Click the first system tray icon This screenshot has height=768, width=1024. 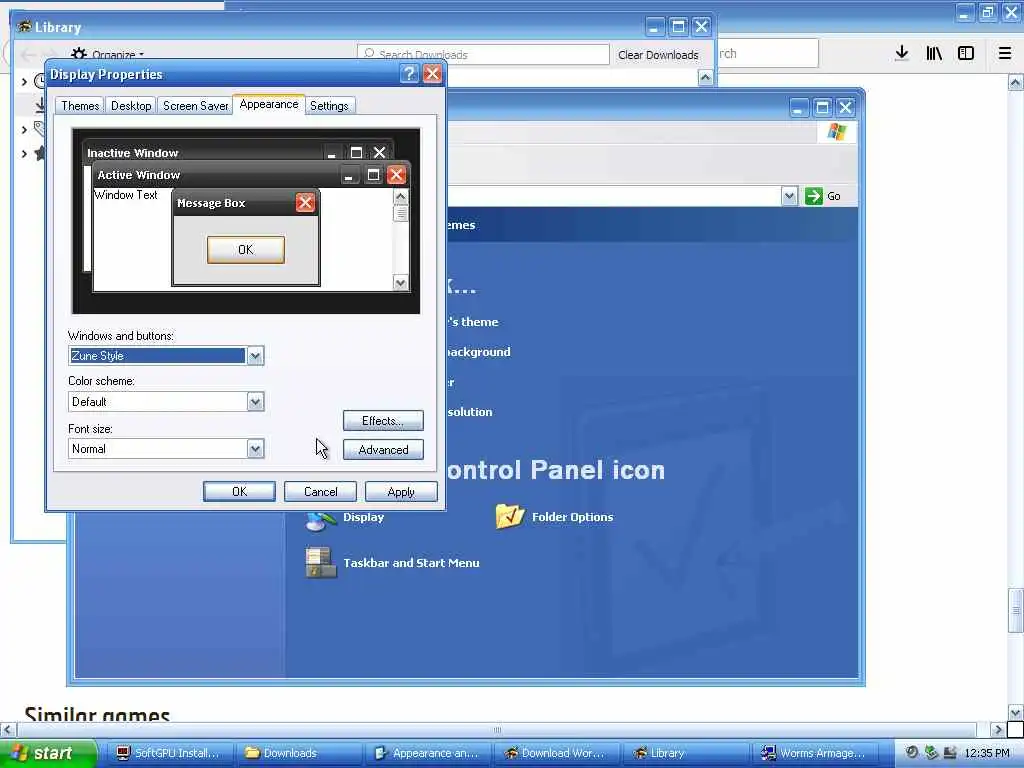[x=912, y=752]
